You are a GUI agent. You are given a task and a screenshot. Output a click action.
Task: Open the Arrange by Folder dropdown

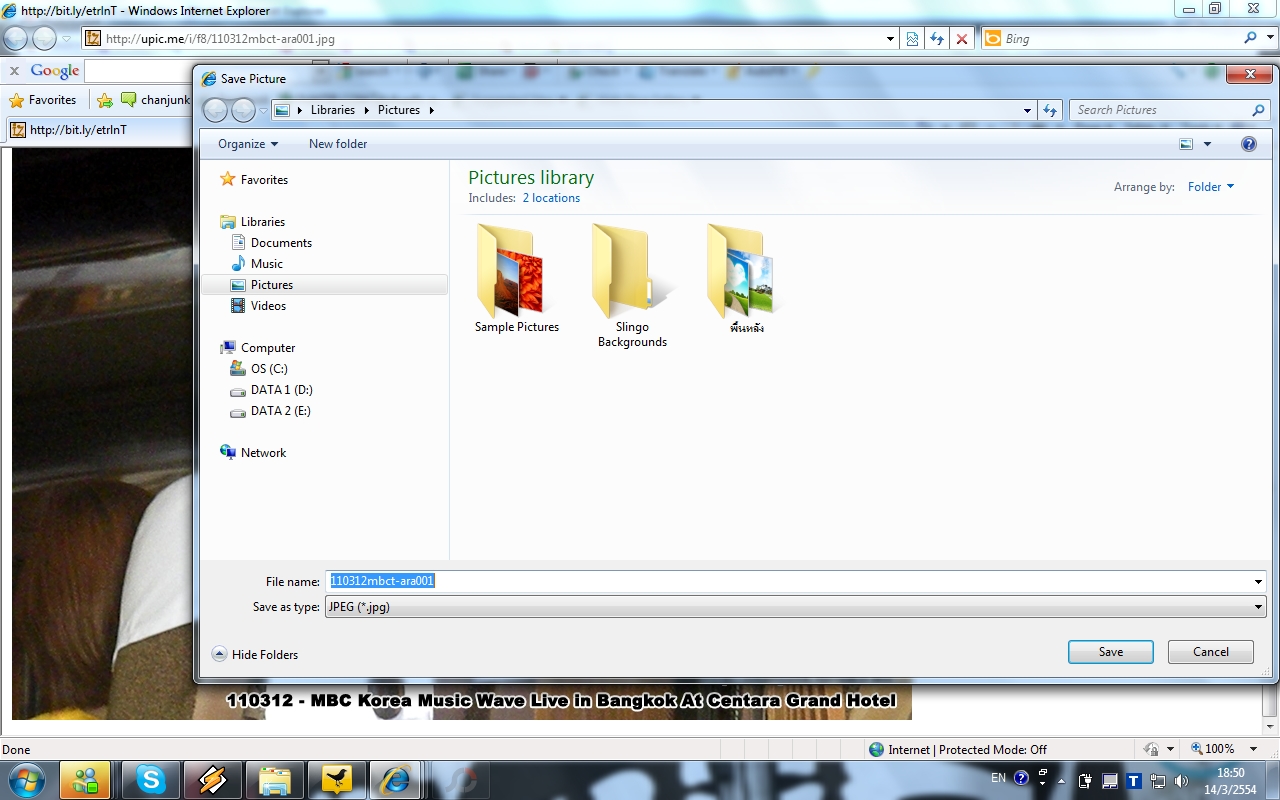[1211, 187]
